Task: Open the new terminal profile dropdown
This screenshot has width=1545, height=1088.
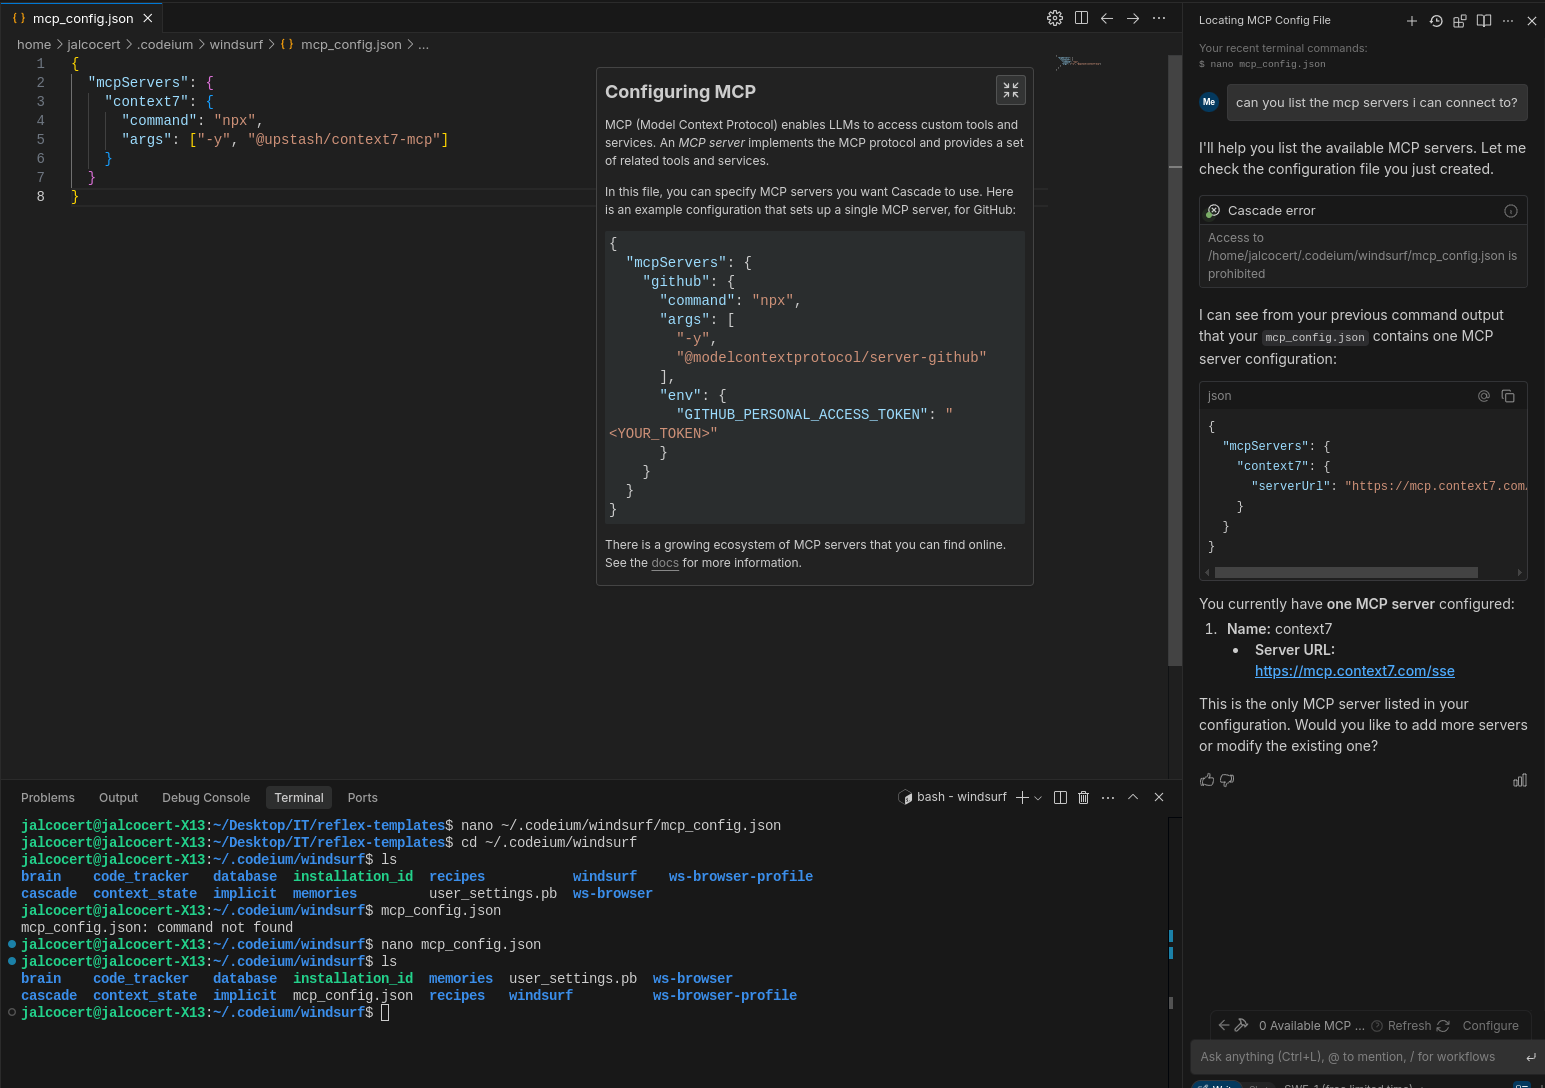Action: click(1038, 798)
